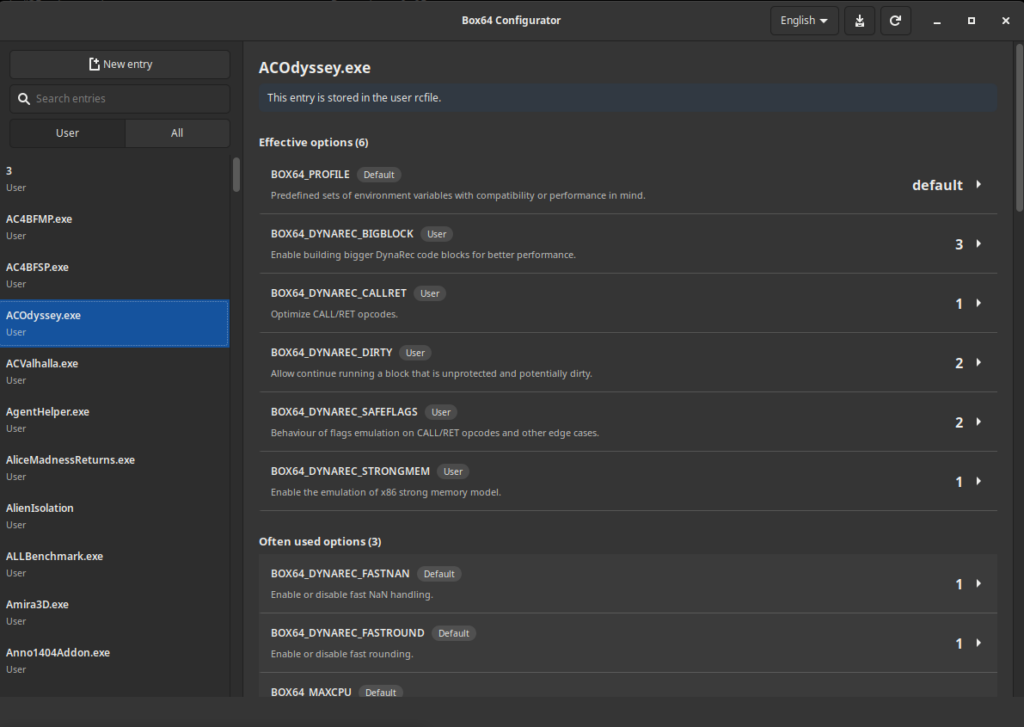
Task: Expand BOX64_DYNAREC_FASTNAN option arrow
Action: (x=978, y=584)
